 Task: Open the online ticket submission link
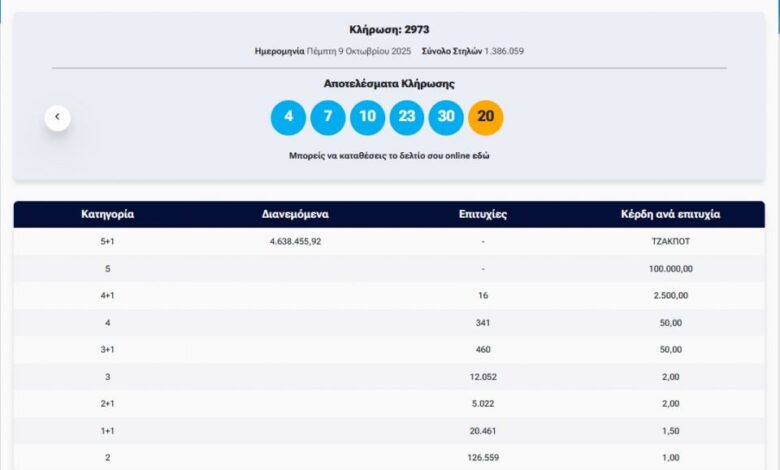pos(389,156)
